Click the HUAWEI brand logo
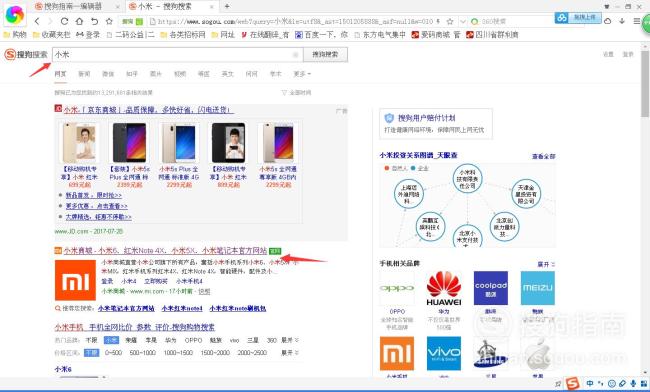650x392 pixels. [444, 288]
